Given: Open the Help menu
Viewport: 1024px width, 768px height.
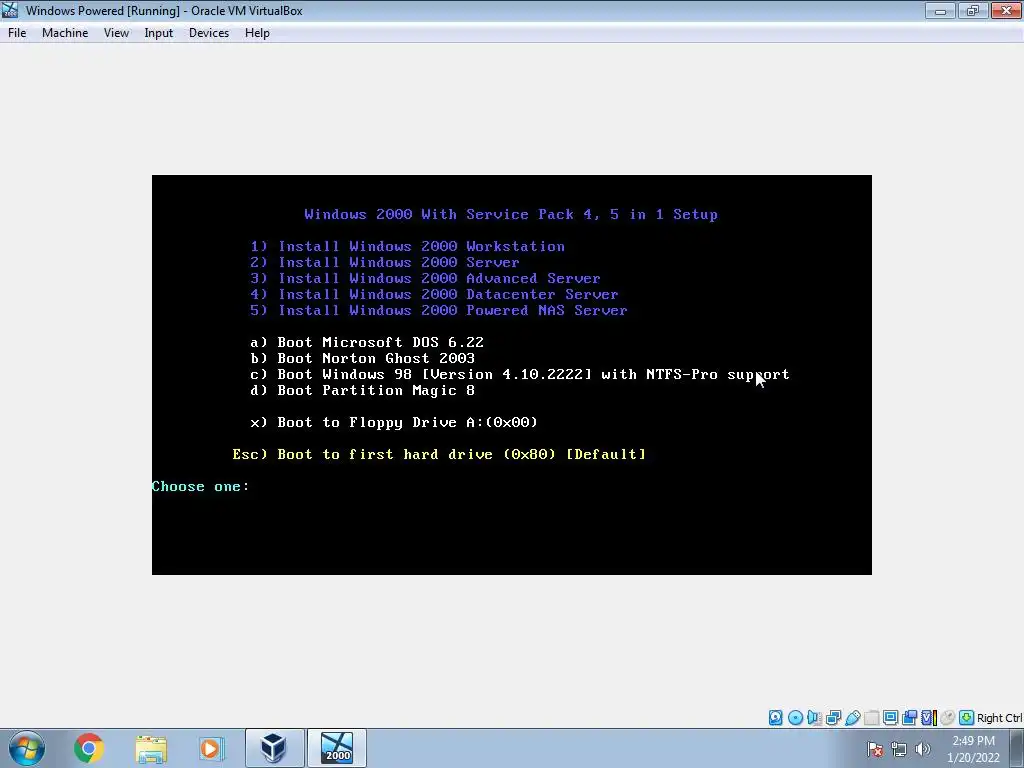Looking at the screenshot, I should pyautogui.click(x=257, y=33).
